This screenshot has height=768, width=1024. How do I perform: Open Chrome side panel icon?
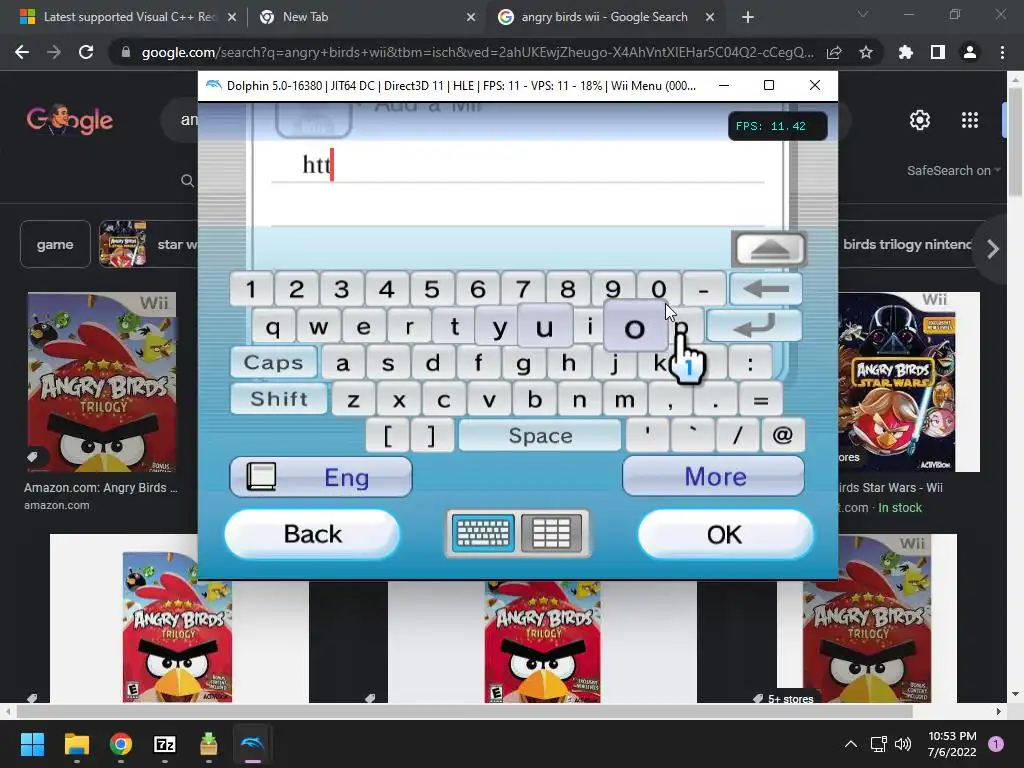(x=938, y=52)
